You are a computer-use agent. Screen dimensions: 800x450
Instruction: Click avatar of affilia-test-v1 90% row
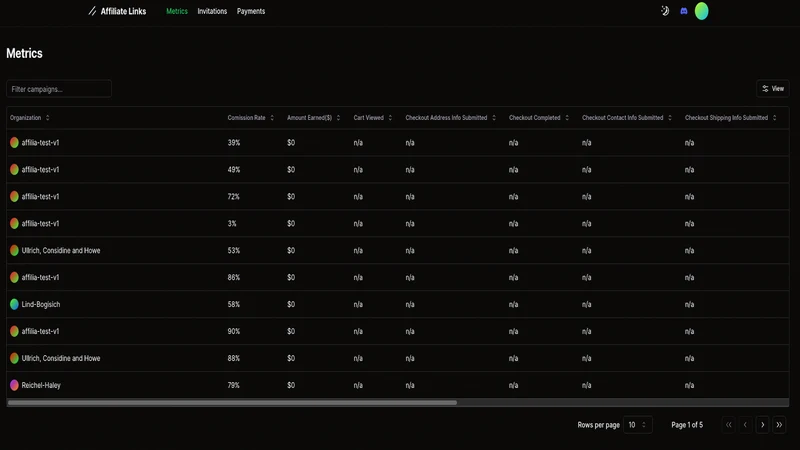[x=14, y=331]
